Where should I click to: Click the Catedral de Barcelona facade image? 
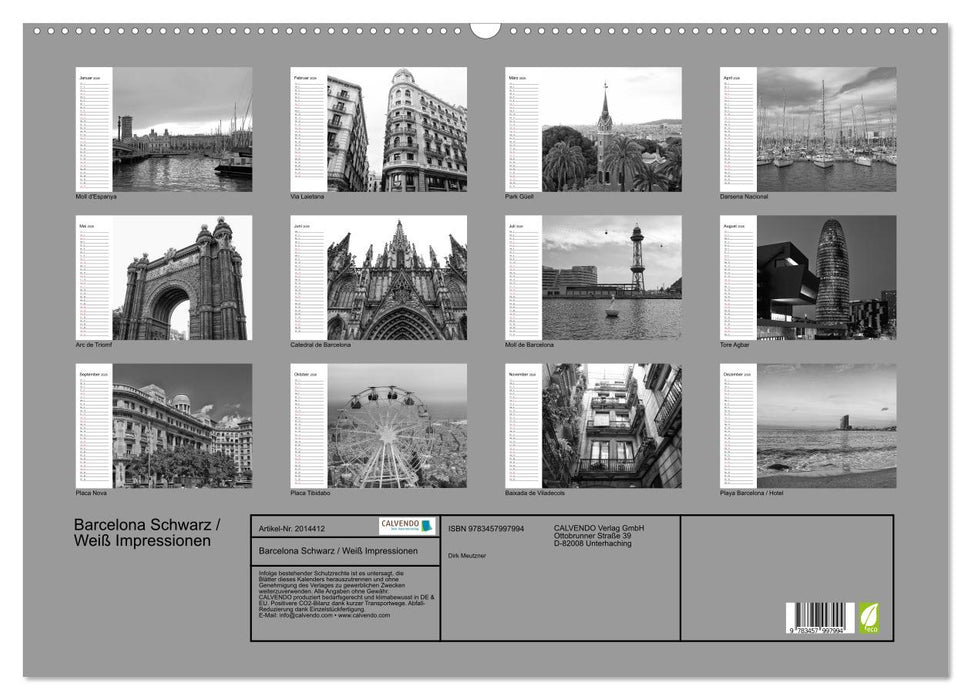click(399, 281)
